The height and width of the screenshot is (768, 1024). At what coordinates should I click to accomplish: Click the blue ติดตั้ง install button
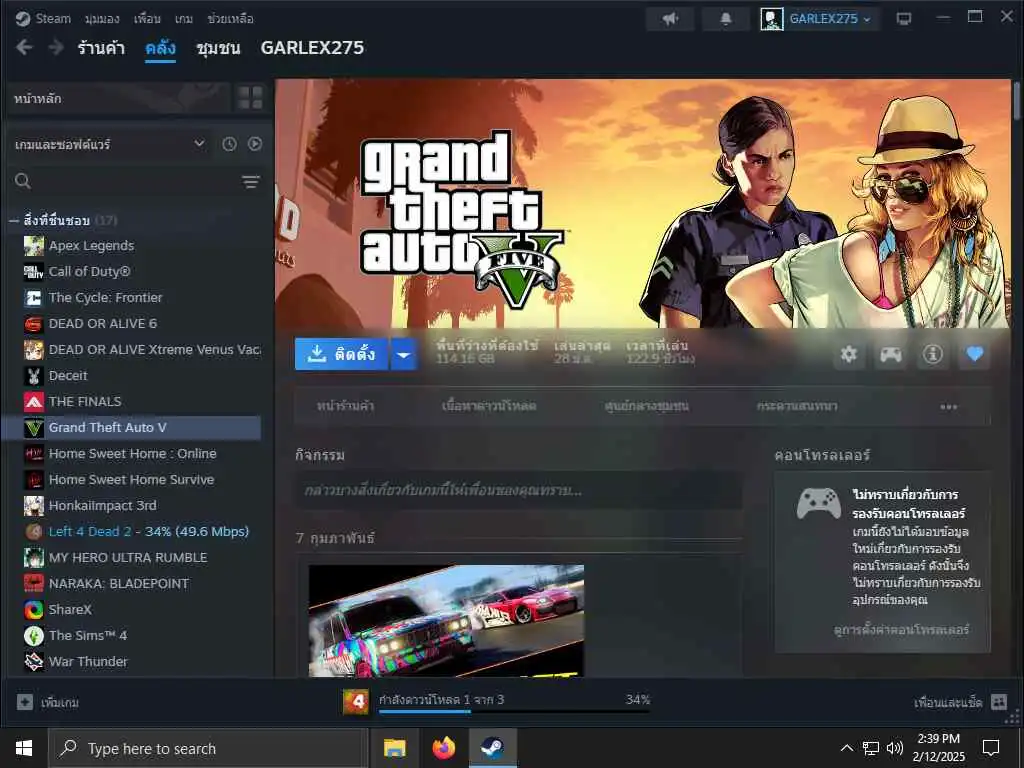(342, 354)
